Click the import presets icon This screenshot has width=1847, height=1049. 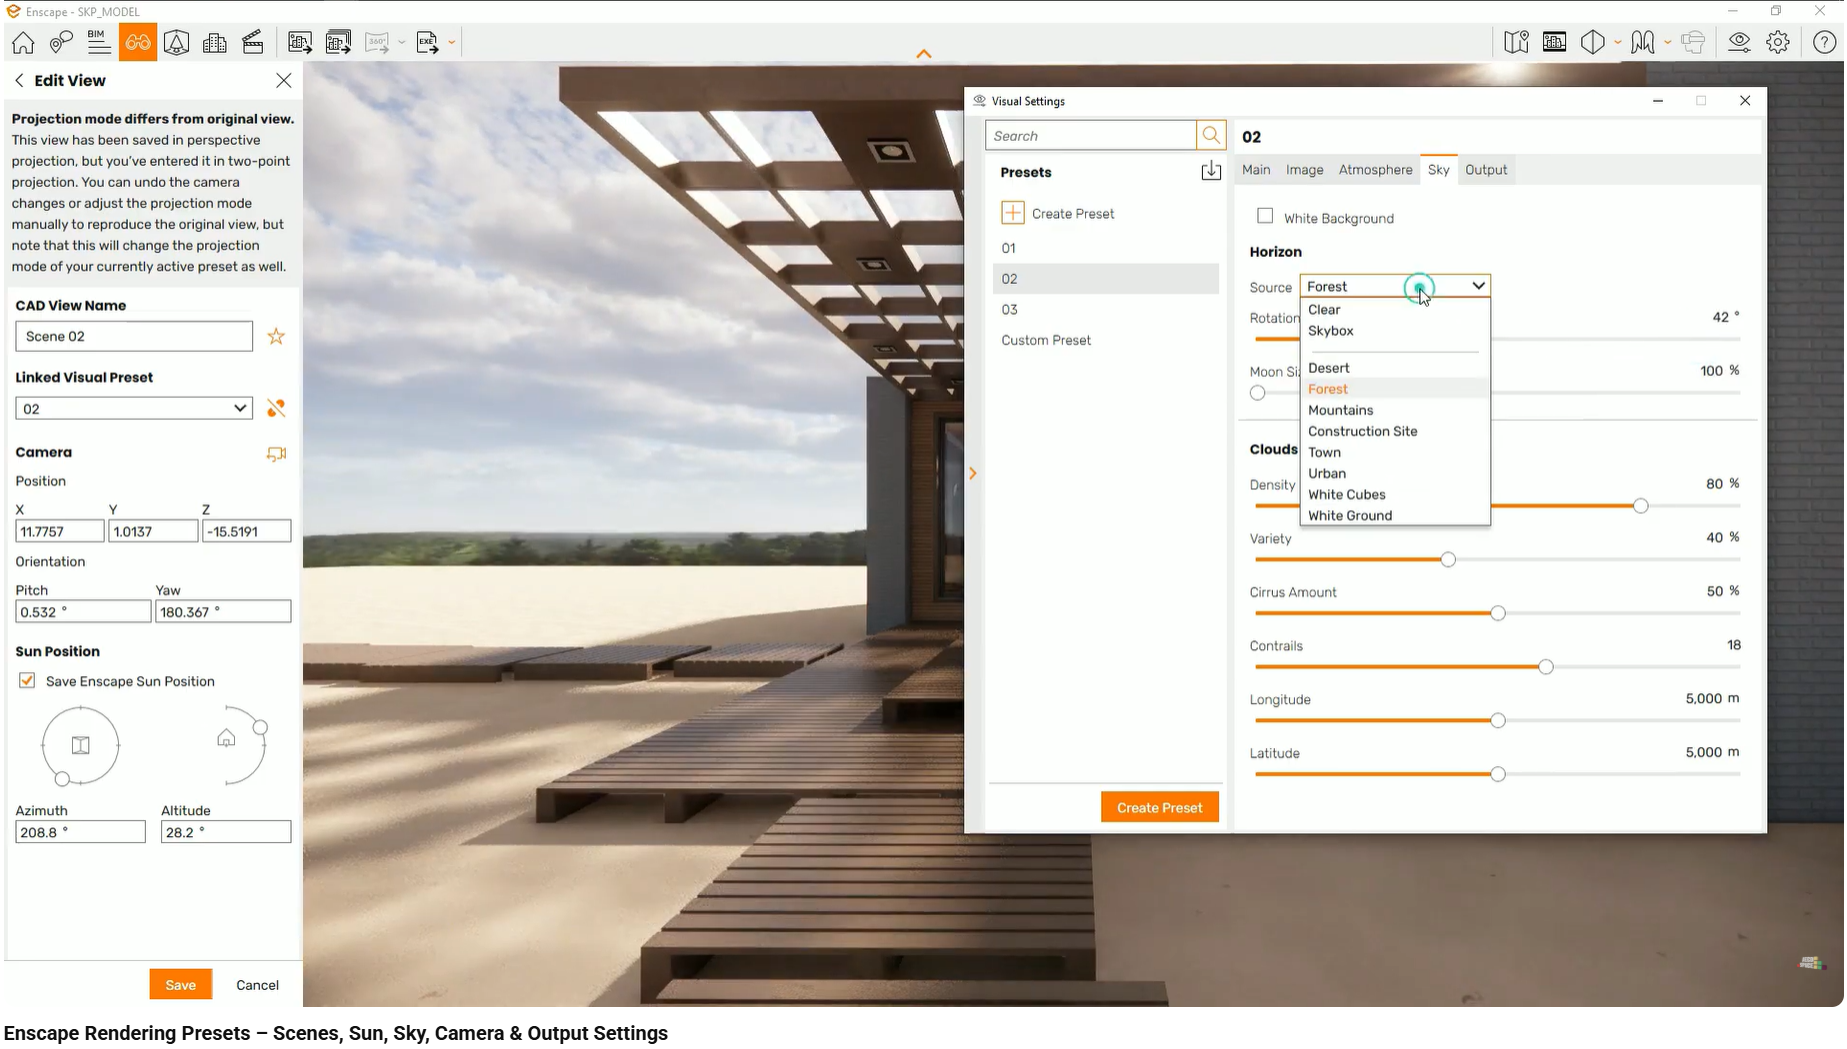[x=1211, y=171]
